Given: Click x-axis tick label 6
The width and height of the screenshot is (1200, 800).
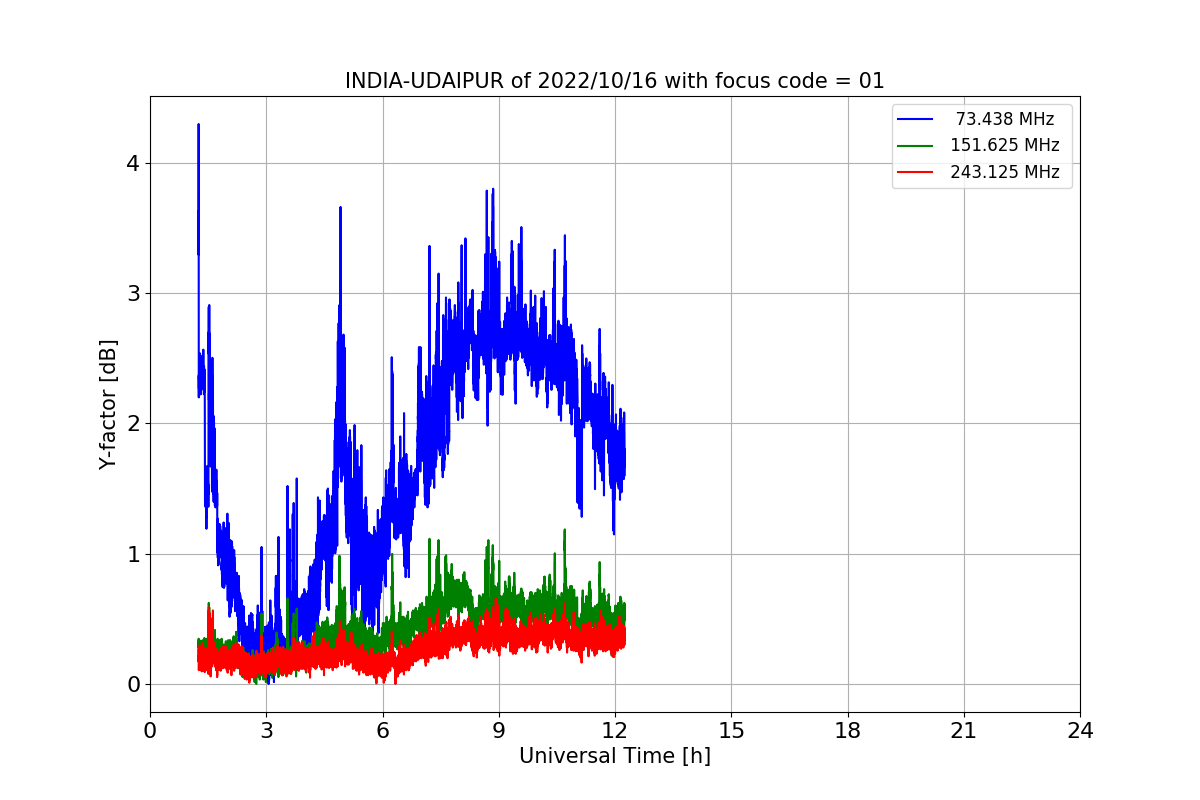Looking at the screenshot, I should click(x=382, y=731).
